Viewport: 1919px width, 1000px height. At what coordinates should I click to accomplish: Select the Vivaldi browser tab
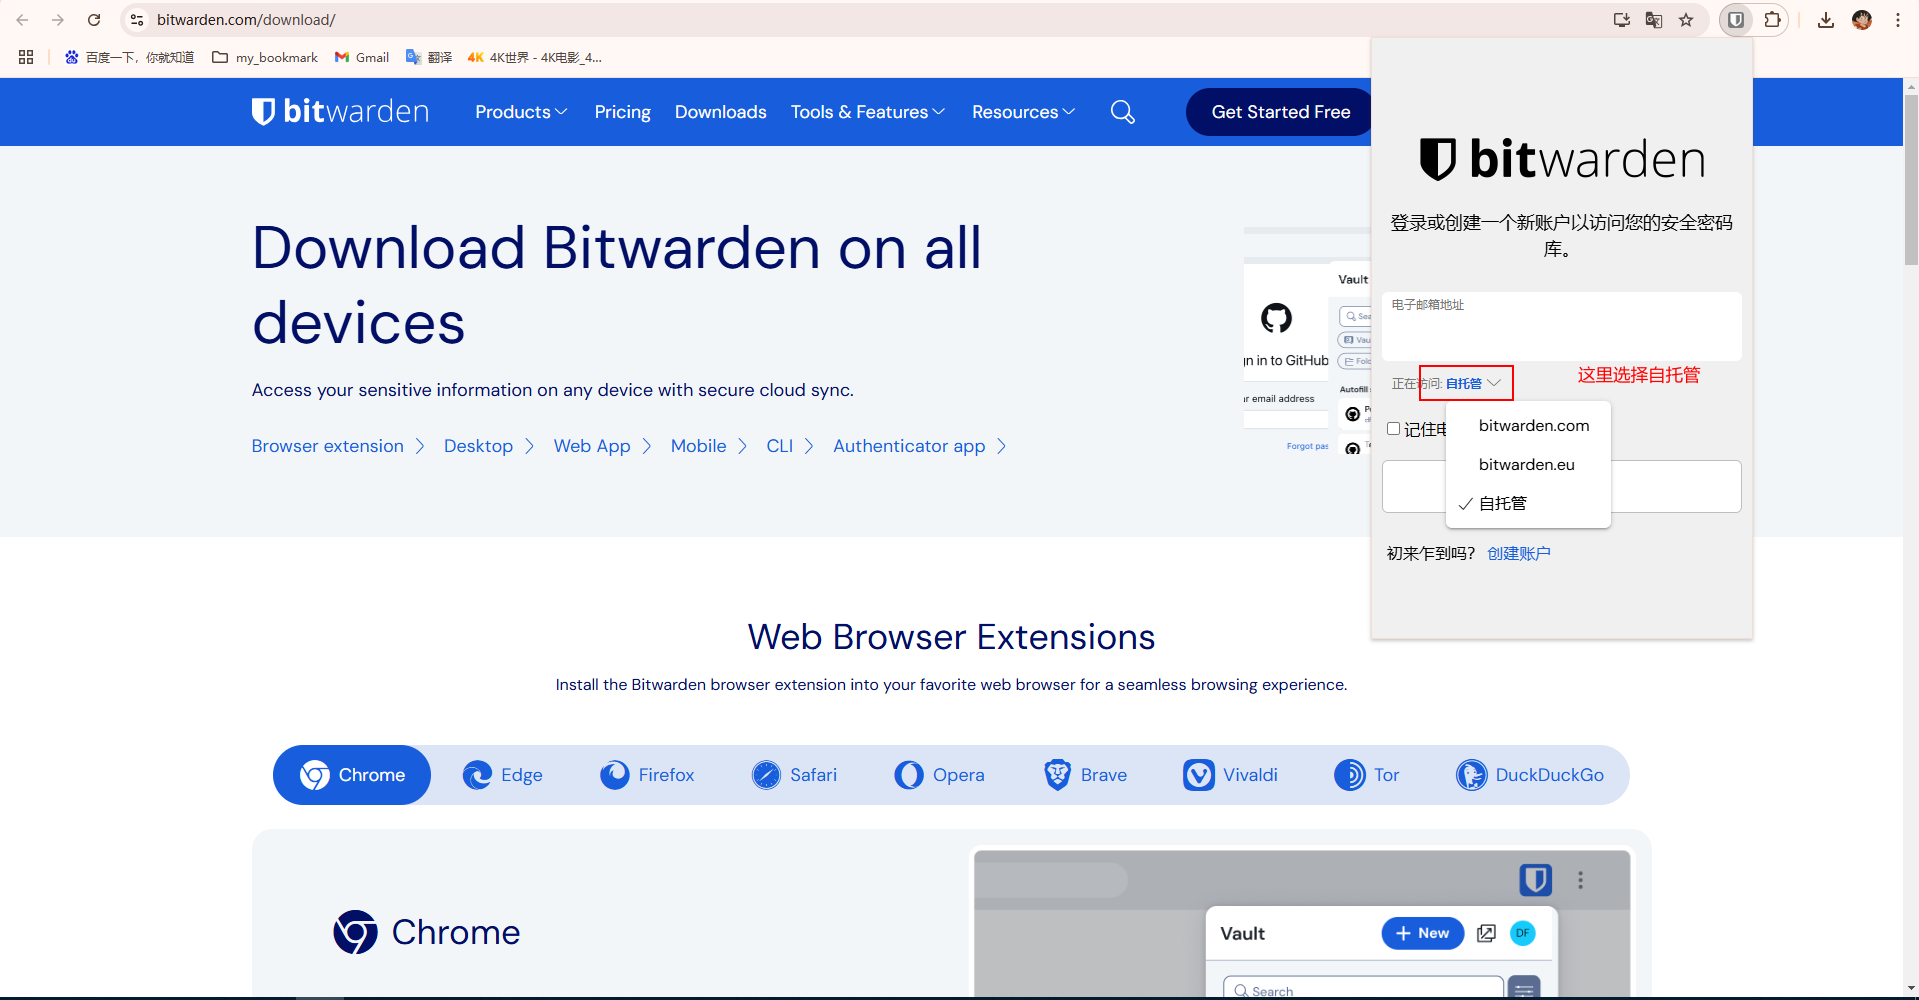1230,775
